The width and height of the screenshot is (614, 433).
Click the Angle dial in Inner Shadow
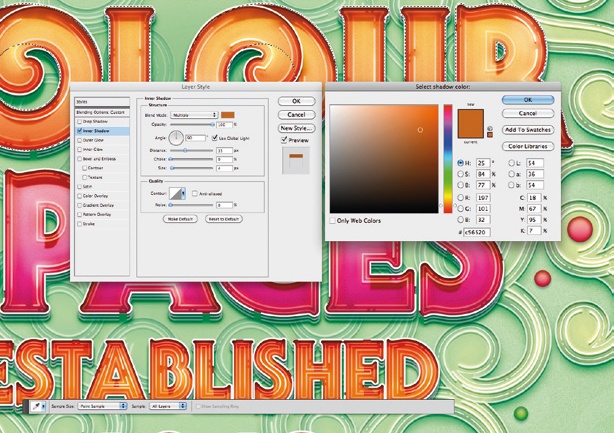(176, 136)
